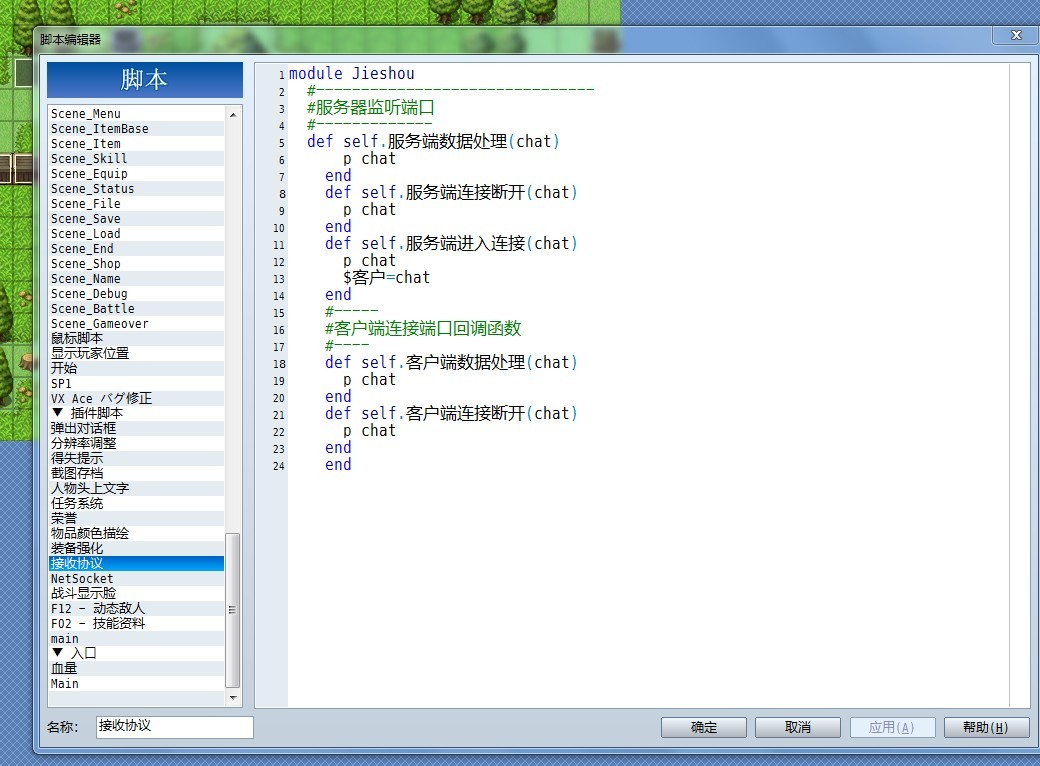Screen dimensions: 1040x766
Task: Select the 战斗显示脸 script
Action: click(137, 594)
